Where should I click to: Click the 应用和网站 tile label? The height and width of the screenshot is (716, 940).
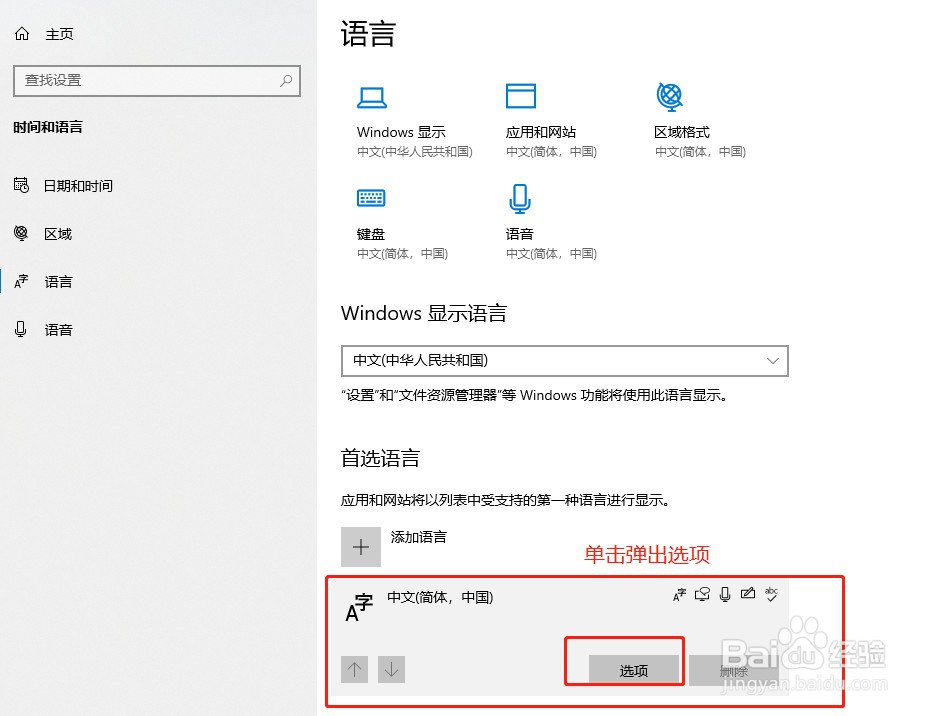(541, 132)
